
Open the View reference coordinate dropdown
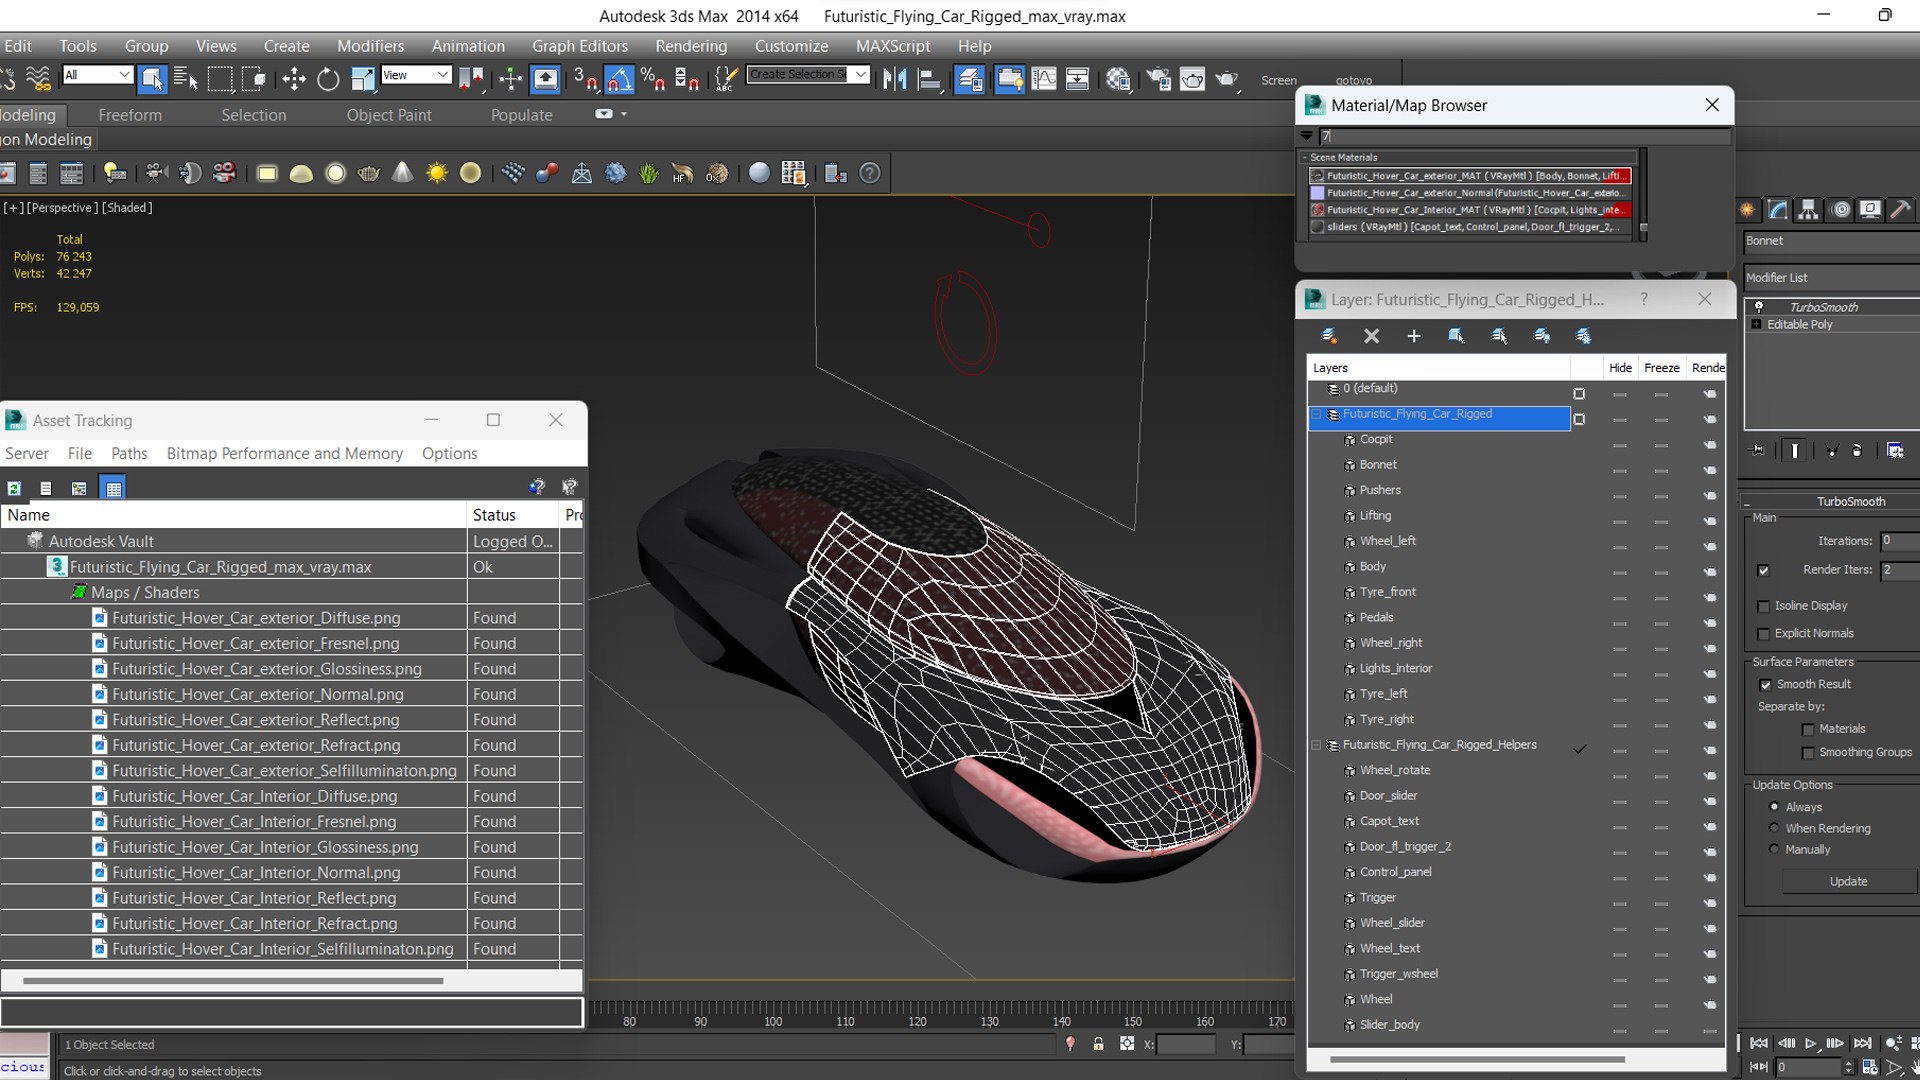click(x=416, y=75)
